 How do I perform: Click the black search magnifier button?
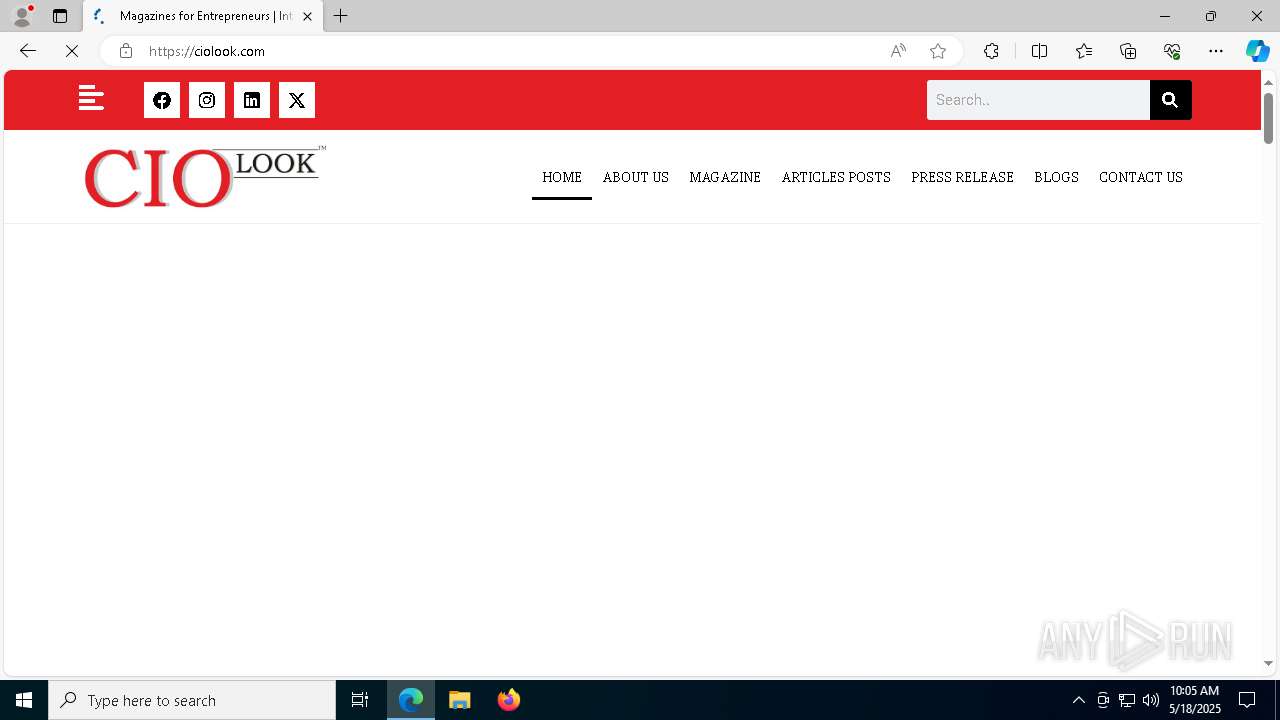click(1170, 100)
